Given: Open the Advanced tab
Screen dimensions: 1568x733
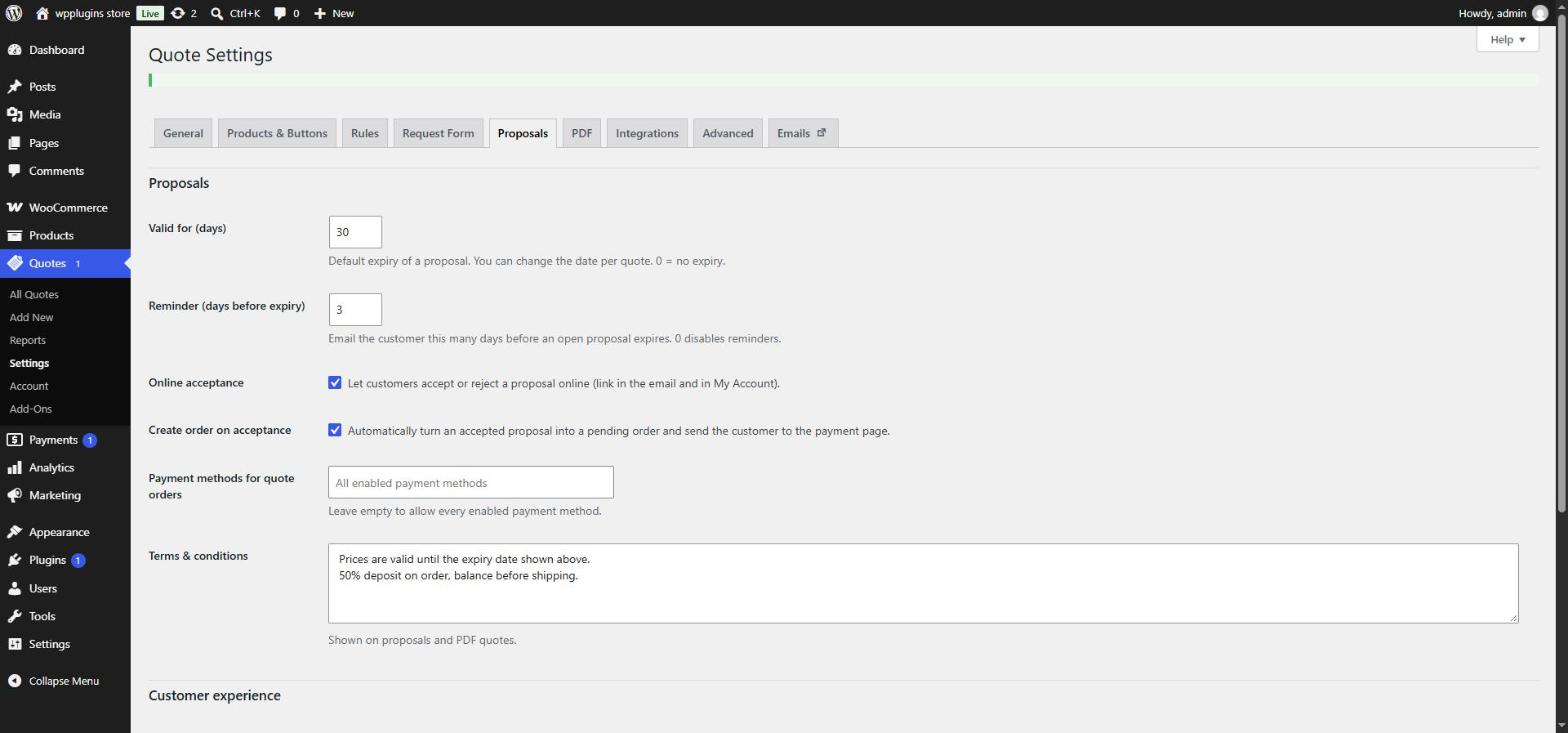Looking at the screenshot, I should click(727, 133).
